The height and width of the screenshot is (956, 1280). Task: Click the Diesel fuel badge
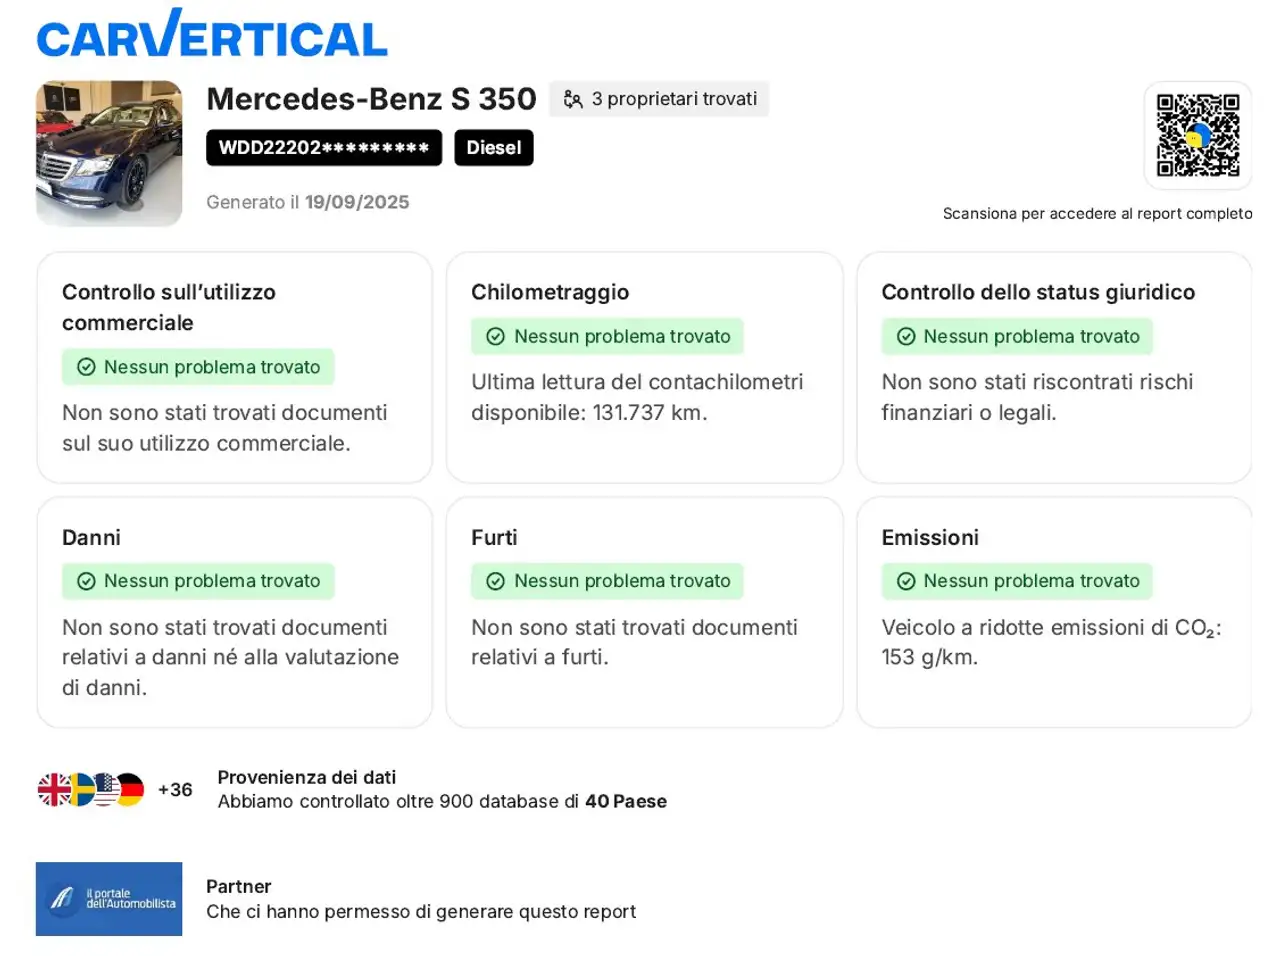(493, 148)
